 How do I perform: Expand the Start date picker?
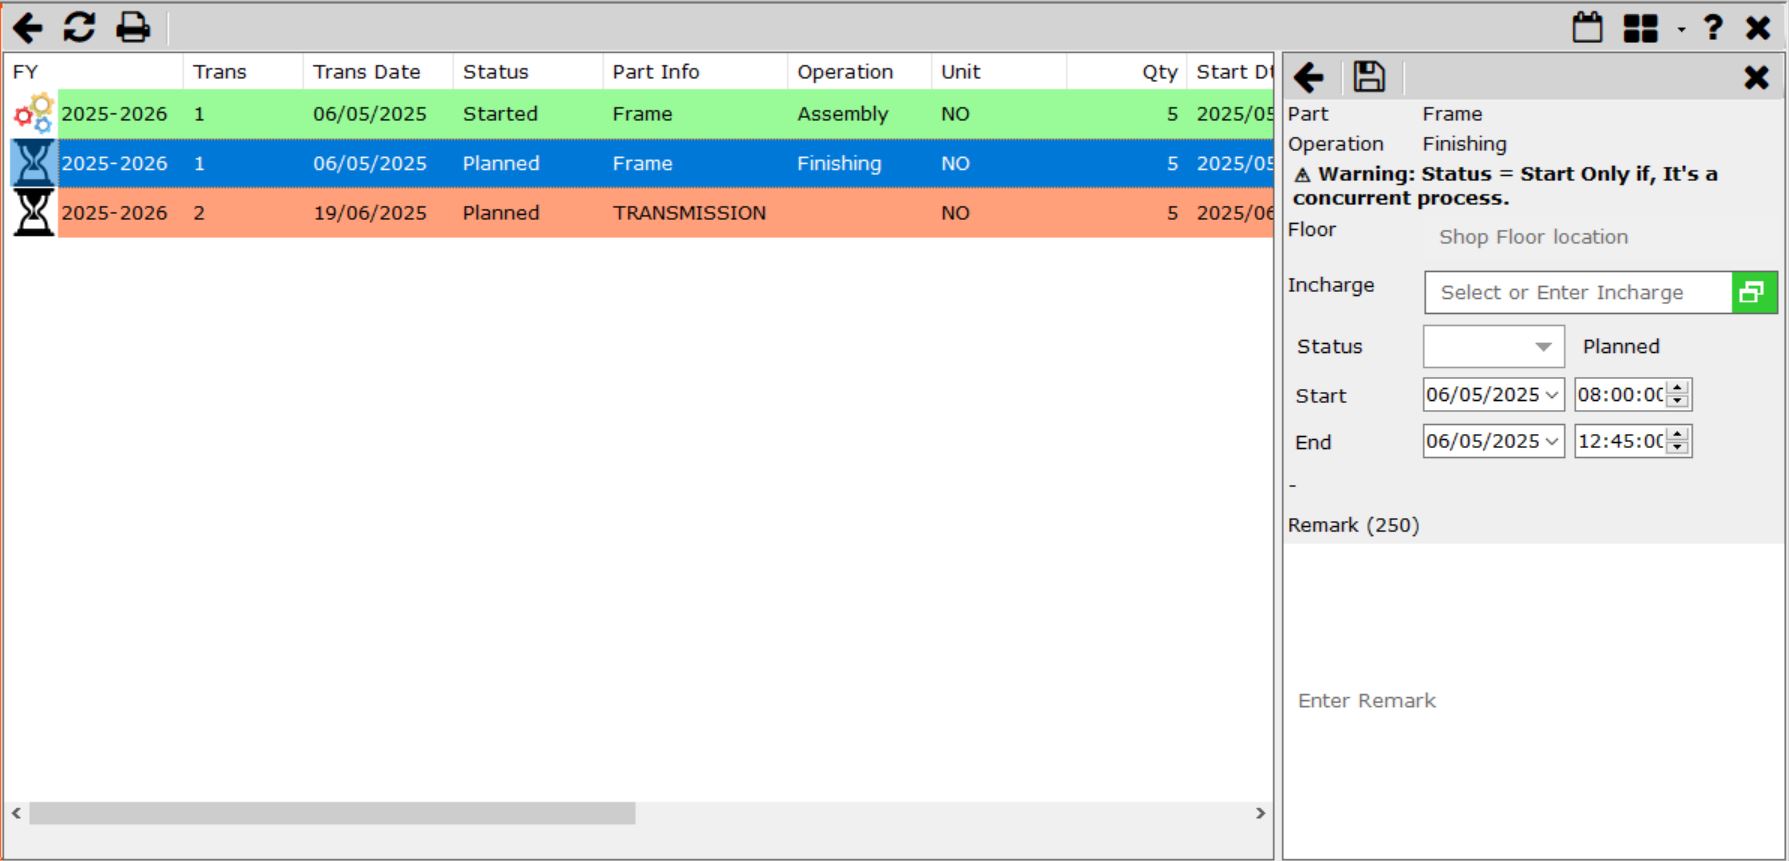point(1552,395)
